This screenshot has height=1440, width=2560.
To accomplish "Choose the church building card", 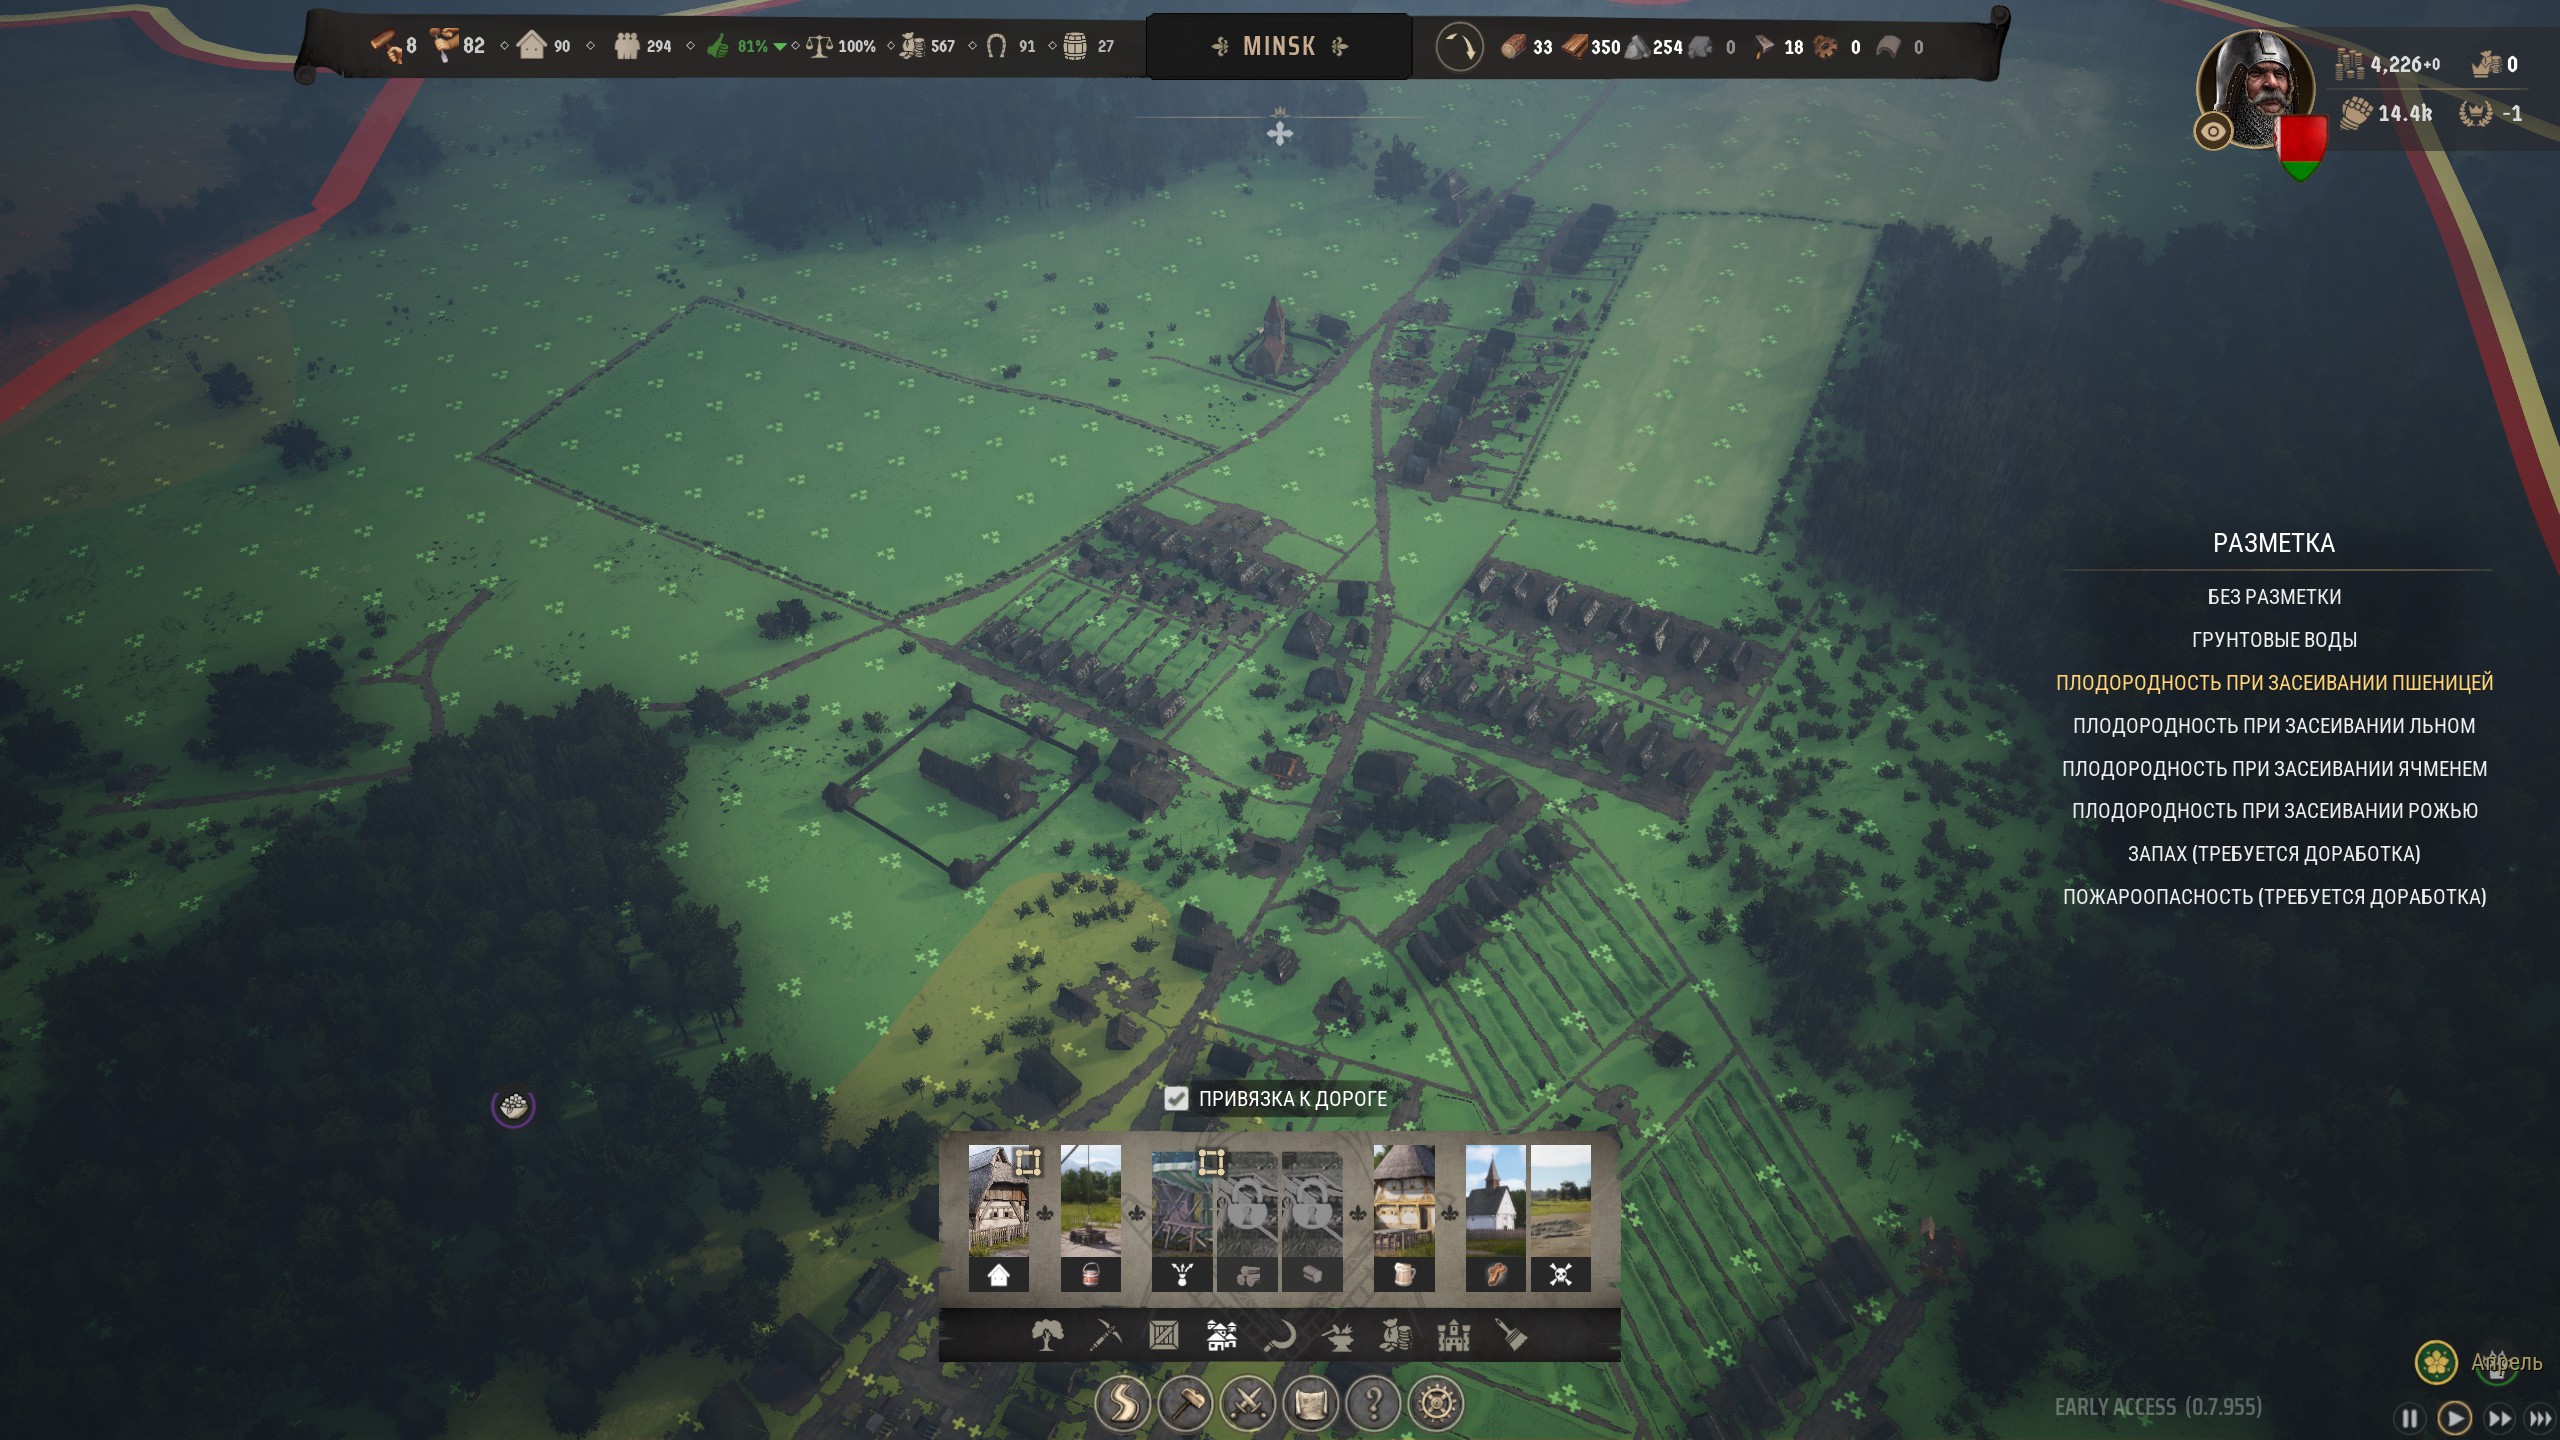I will pos(1495,1218).
